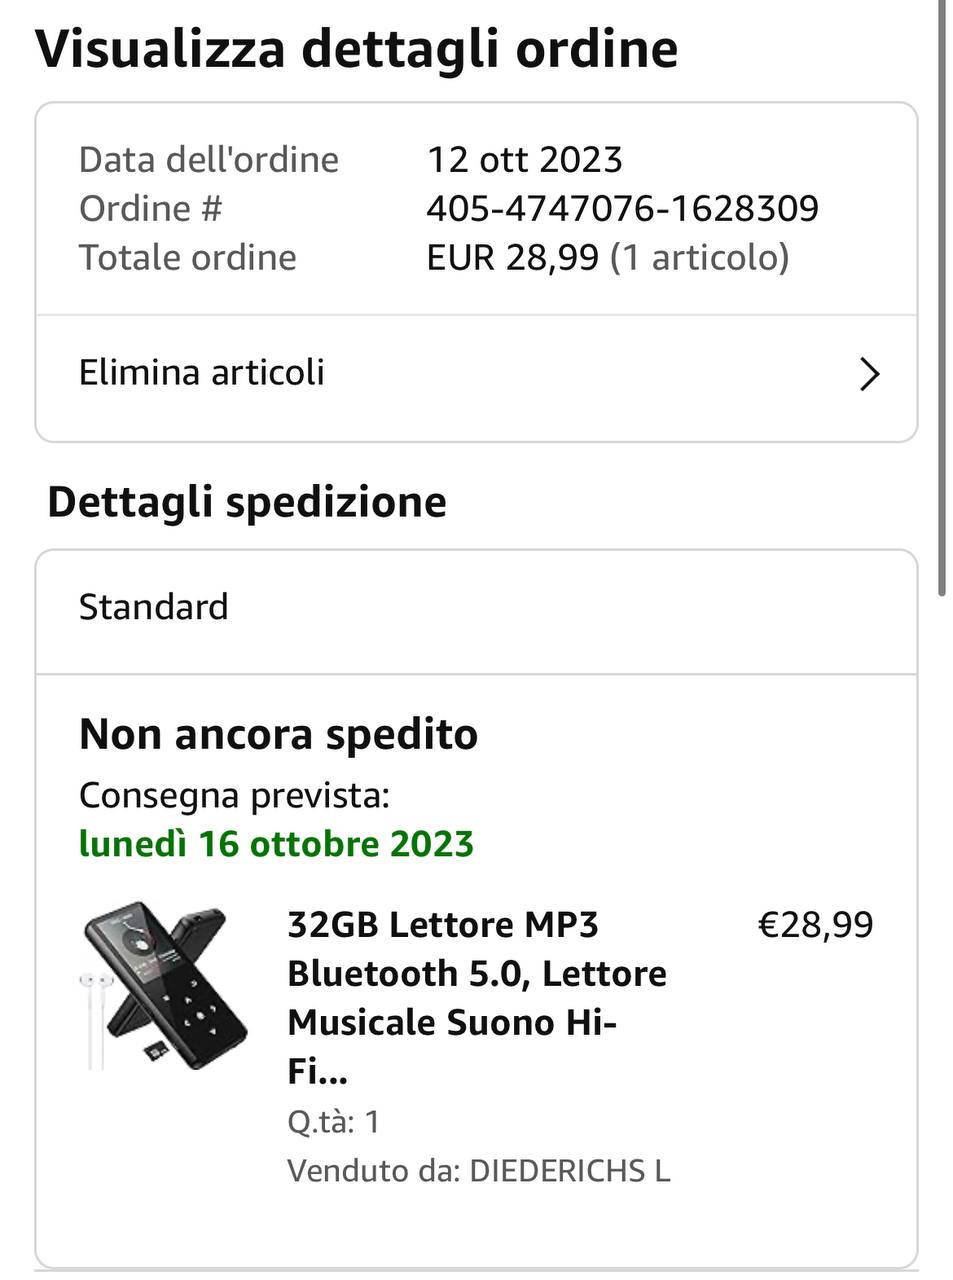Click the page scrollbar on the right

pyautogui.click(x=942, y=300)
